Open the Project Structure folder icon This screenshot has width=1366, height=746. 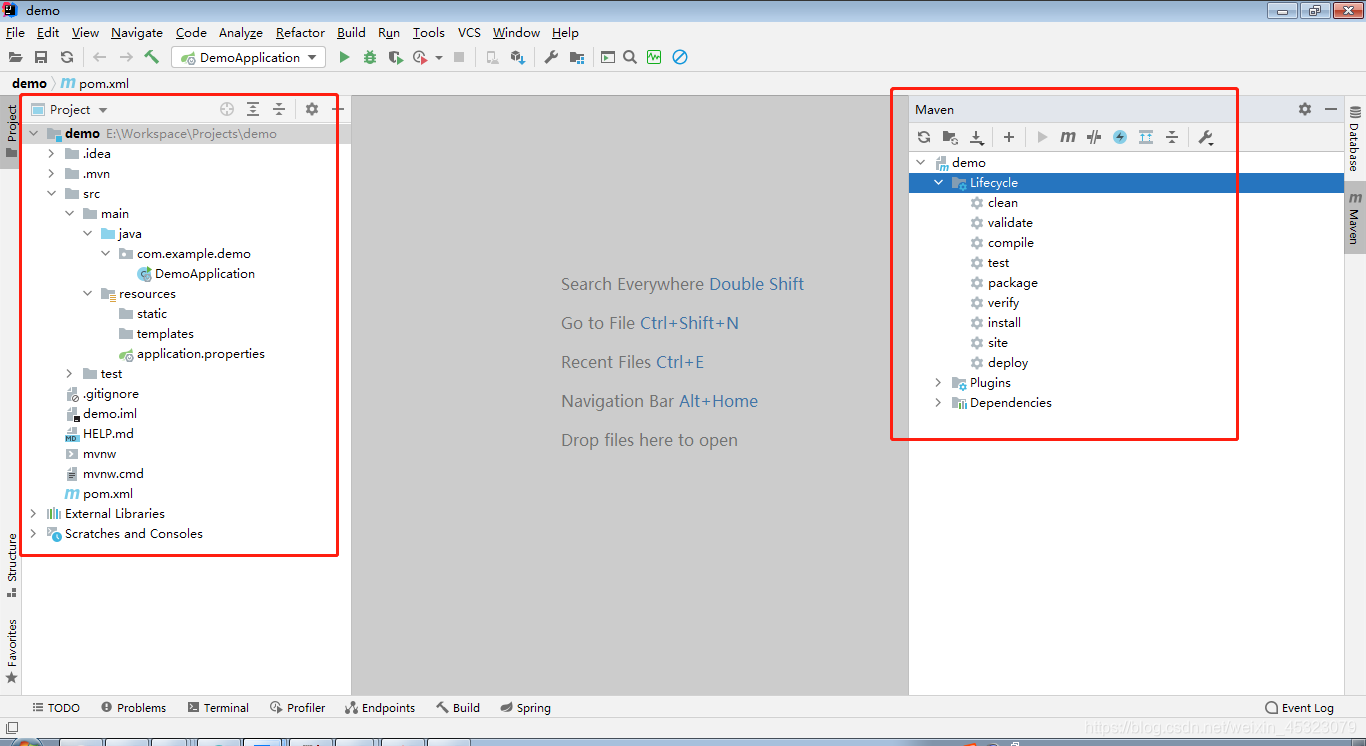[x=577, y=57]
